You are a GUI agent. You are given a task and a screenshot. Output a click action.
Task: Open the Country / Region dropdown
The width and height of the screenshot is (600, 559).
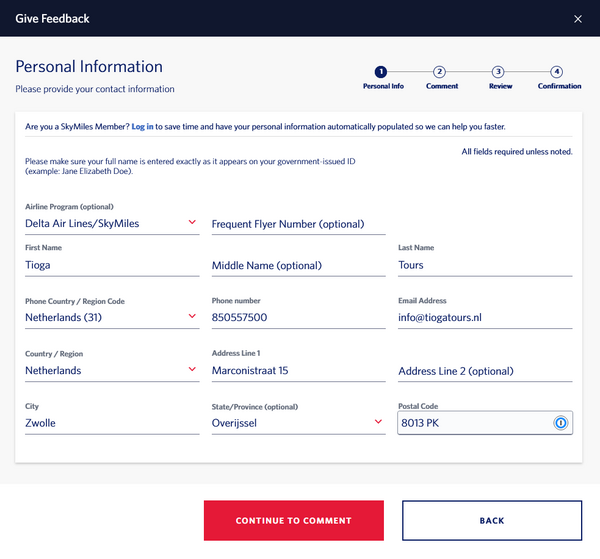pos(111,370)
